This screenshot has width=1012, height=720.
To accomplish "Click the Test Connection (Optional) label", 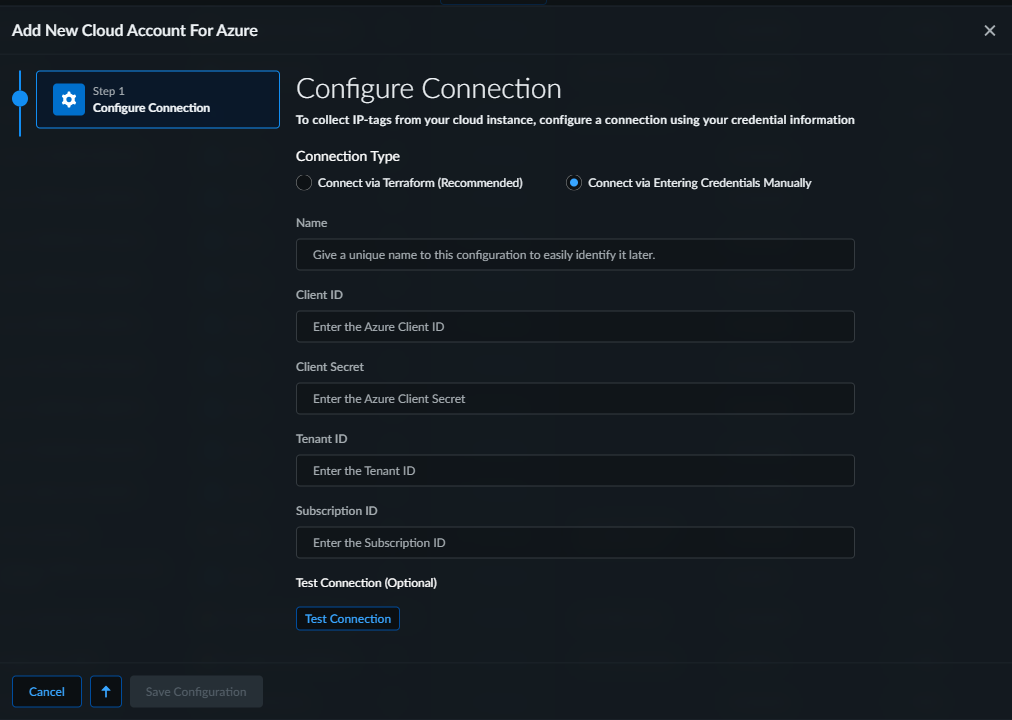I will tap(366, 583).
